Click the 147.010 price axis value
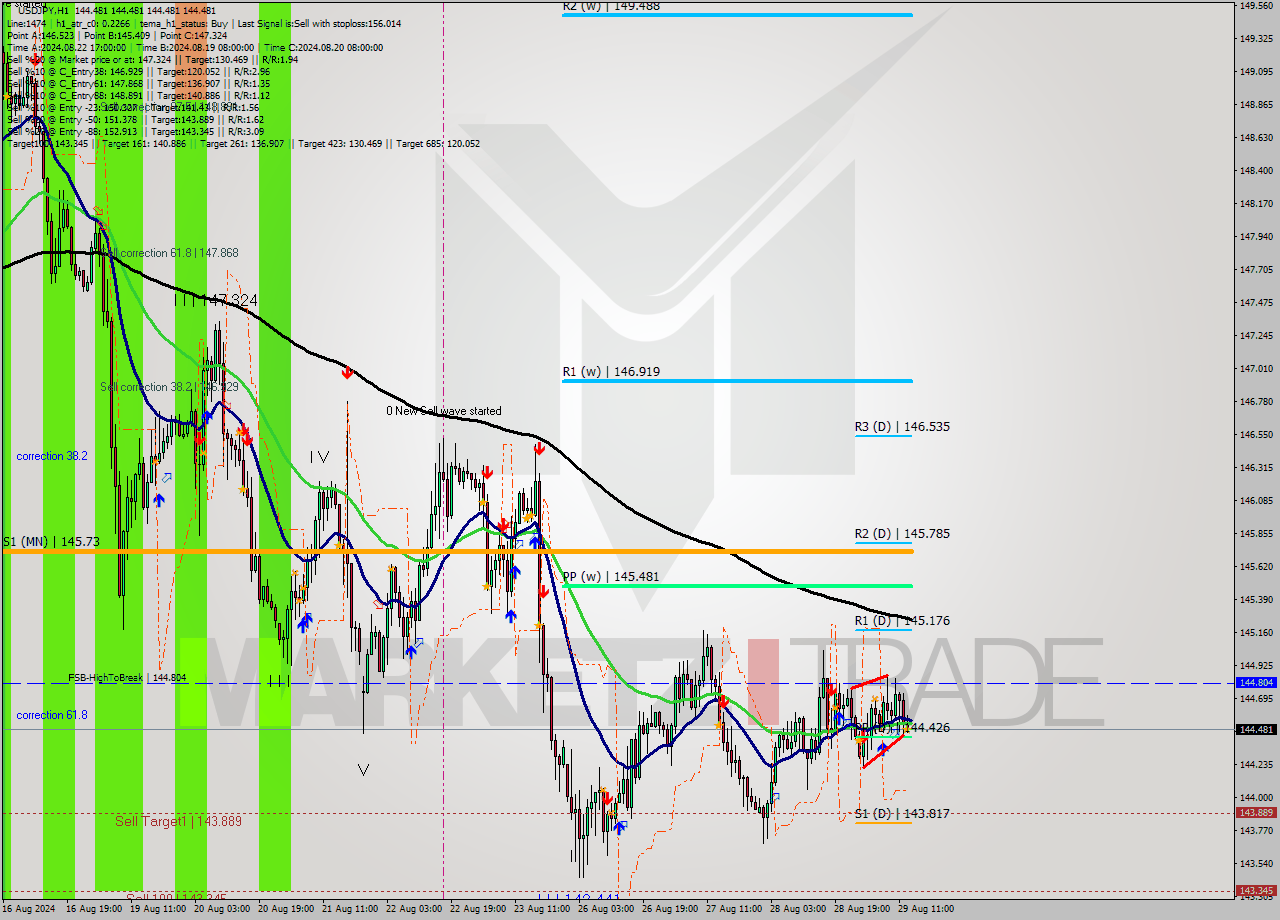This screenshot has height=920, width=1280. [x=1256, y=368]
